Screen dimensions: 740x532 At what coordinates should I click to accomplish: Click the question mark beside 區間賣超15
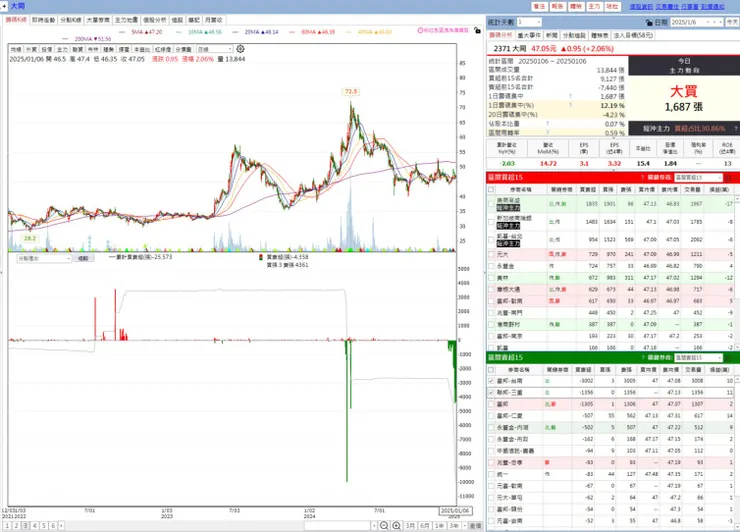click(x=642, y=358)
